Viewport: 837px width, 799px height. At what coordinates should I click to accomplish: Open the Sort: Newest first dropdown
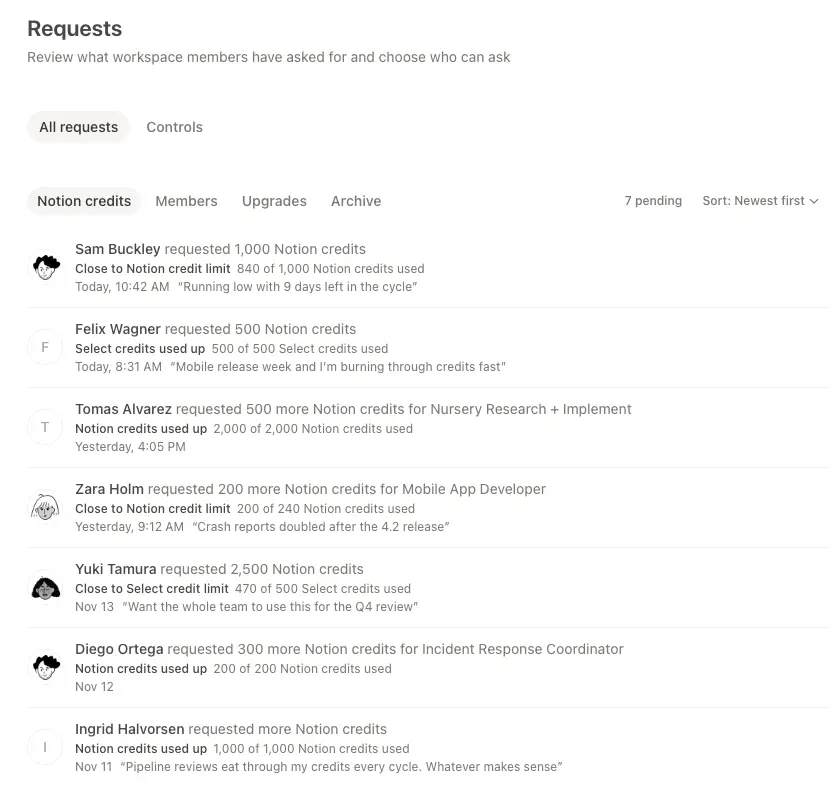[760, 201]
